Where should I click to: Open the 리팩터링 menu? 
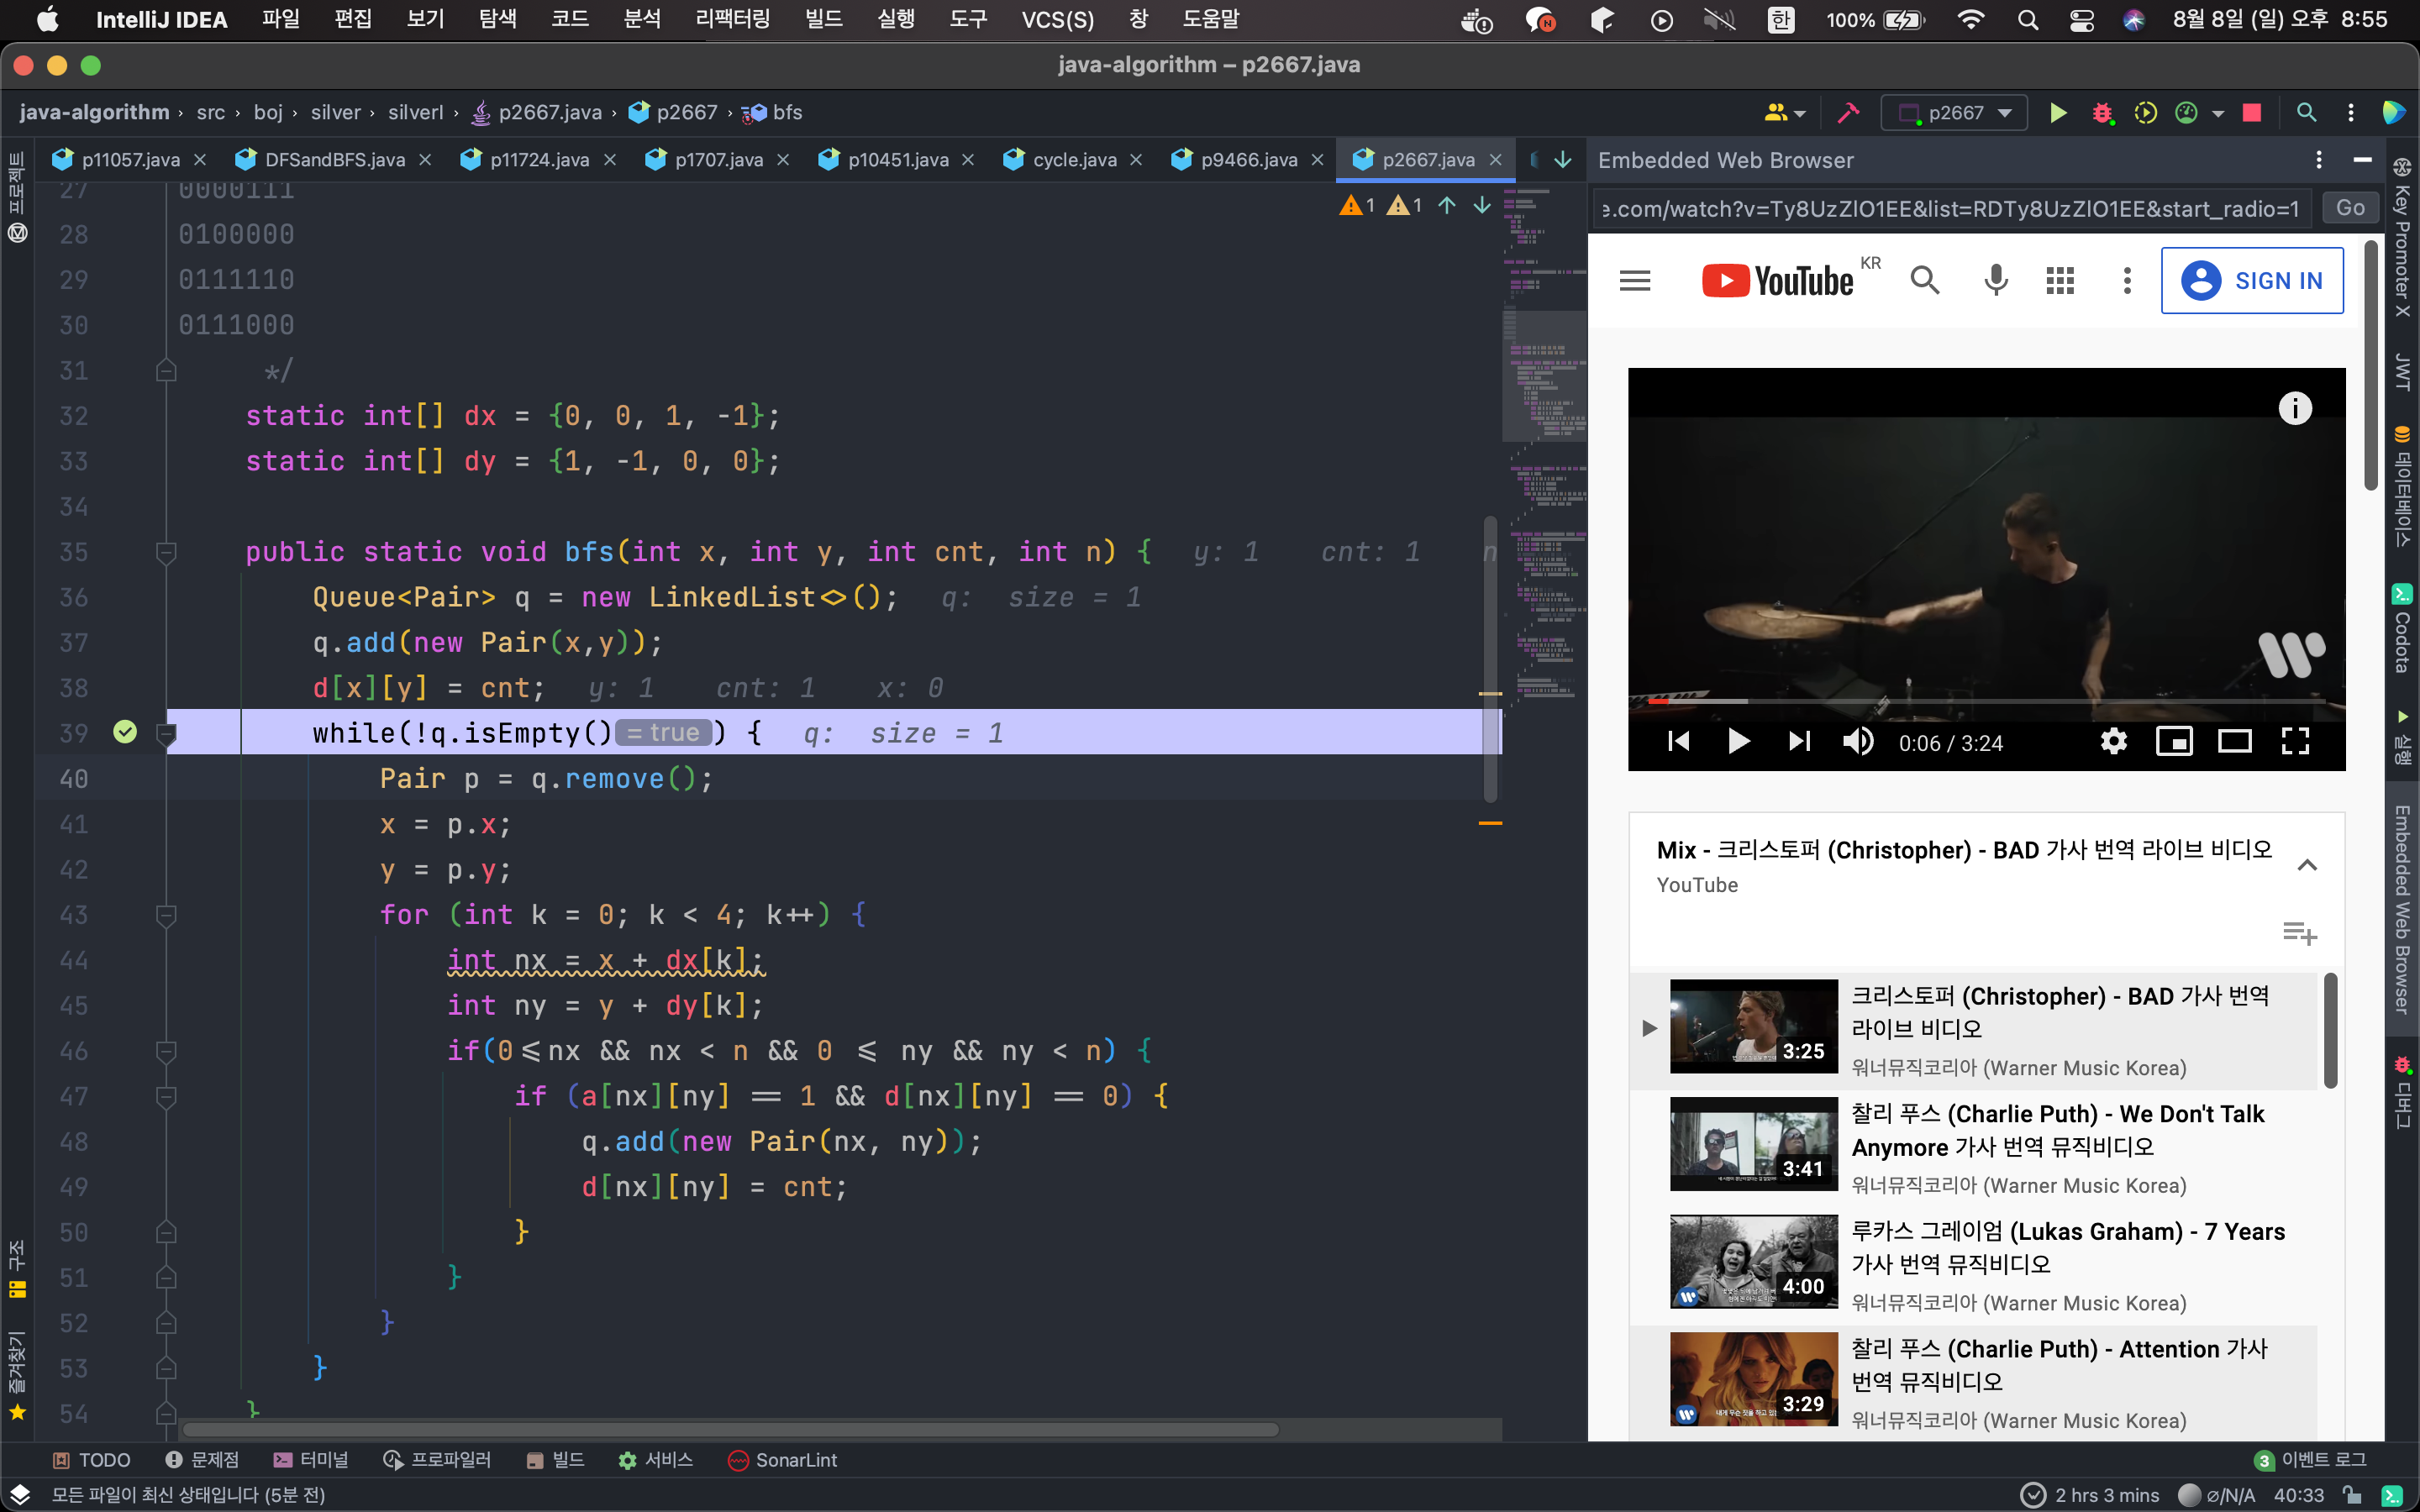732,19
